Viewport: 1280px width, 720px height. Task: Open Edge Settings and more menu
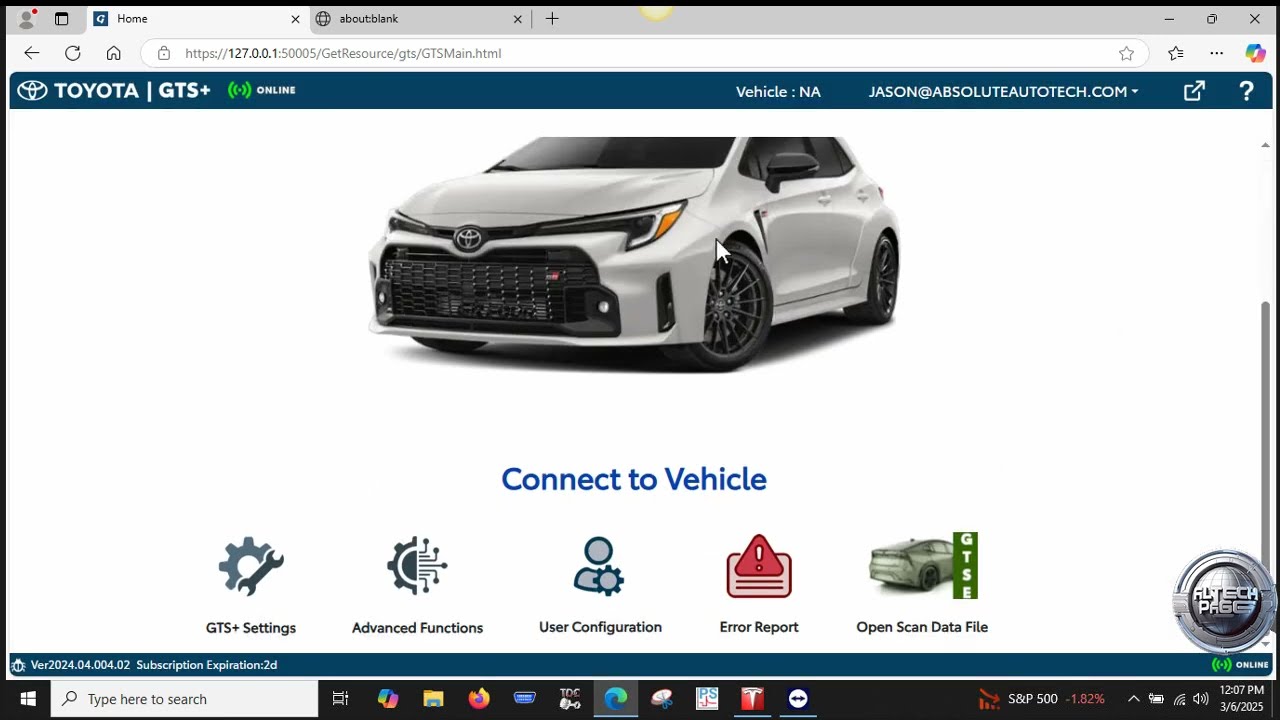pyautogui.click(x=1216, y=53)
